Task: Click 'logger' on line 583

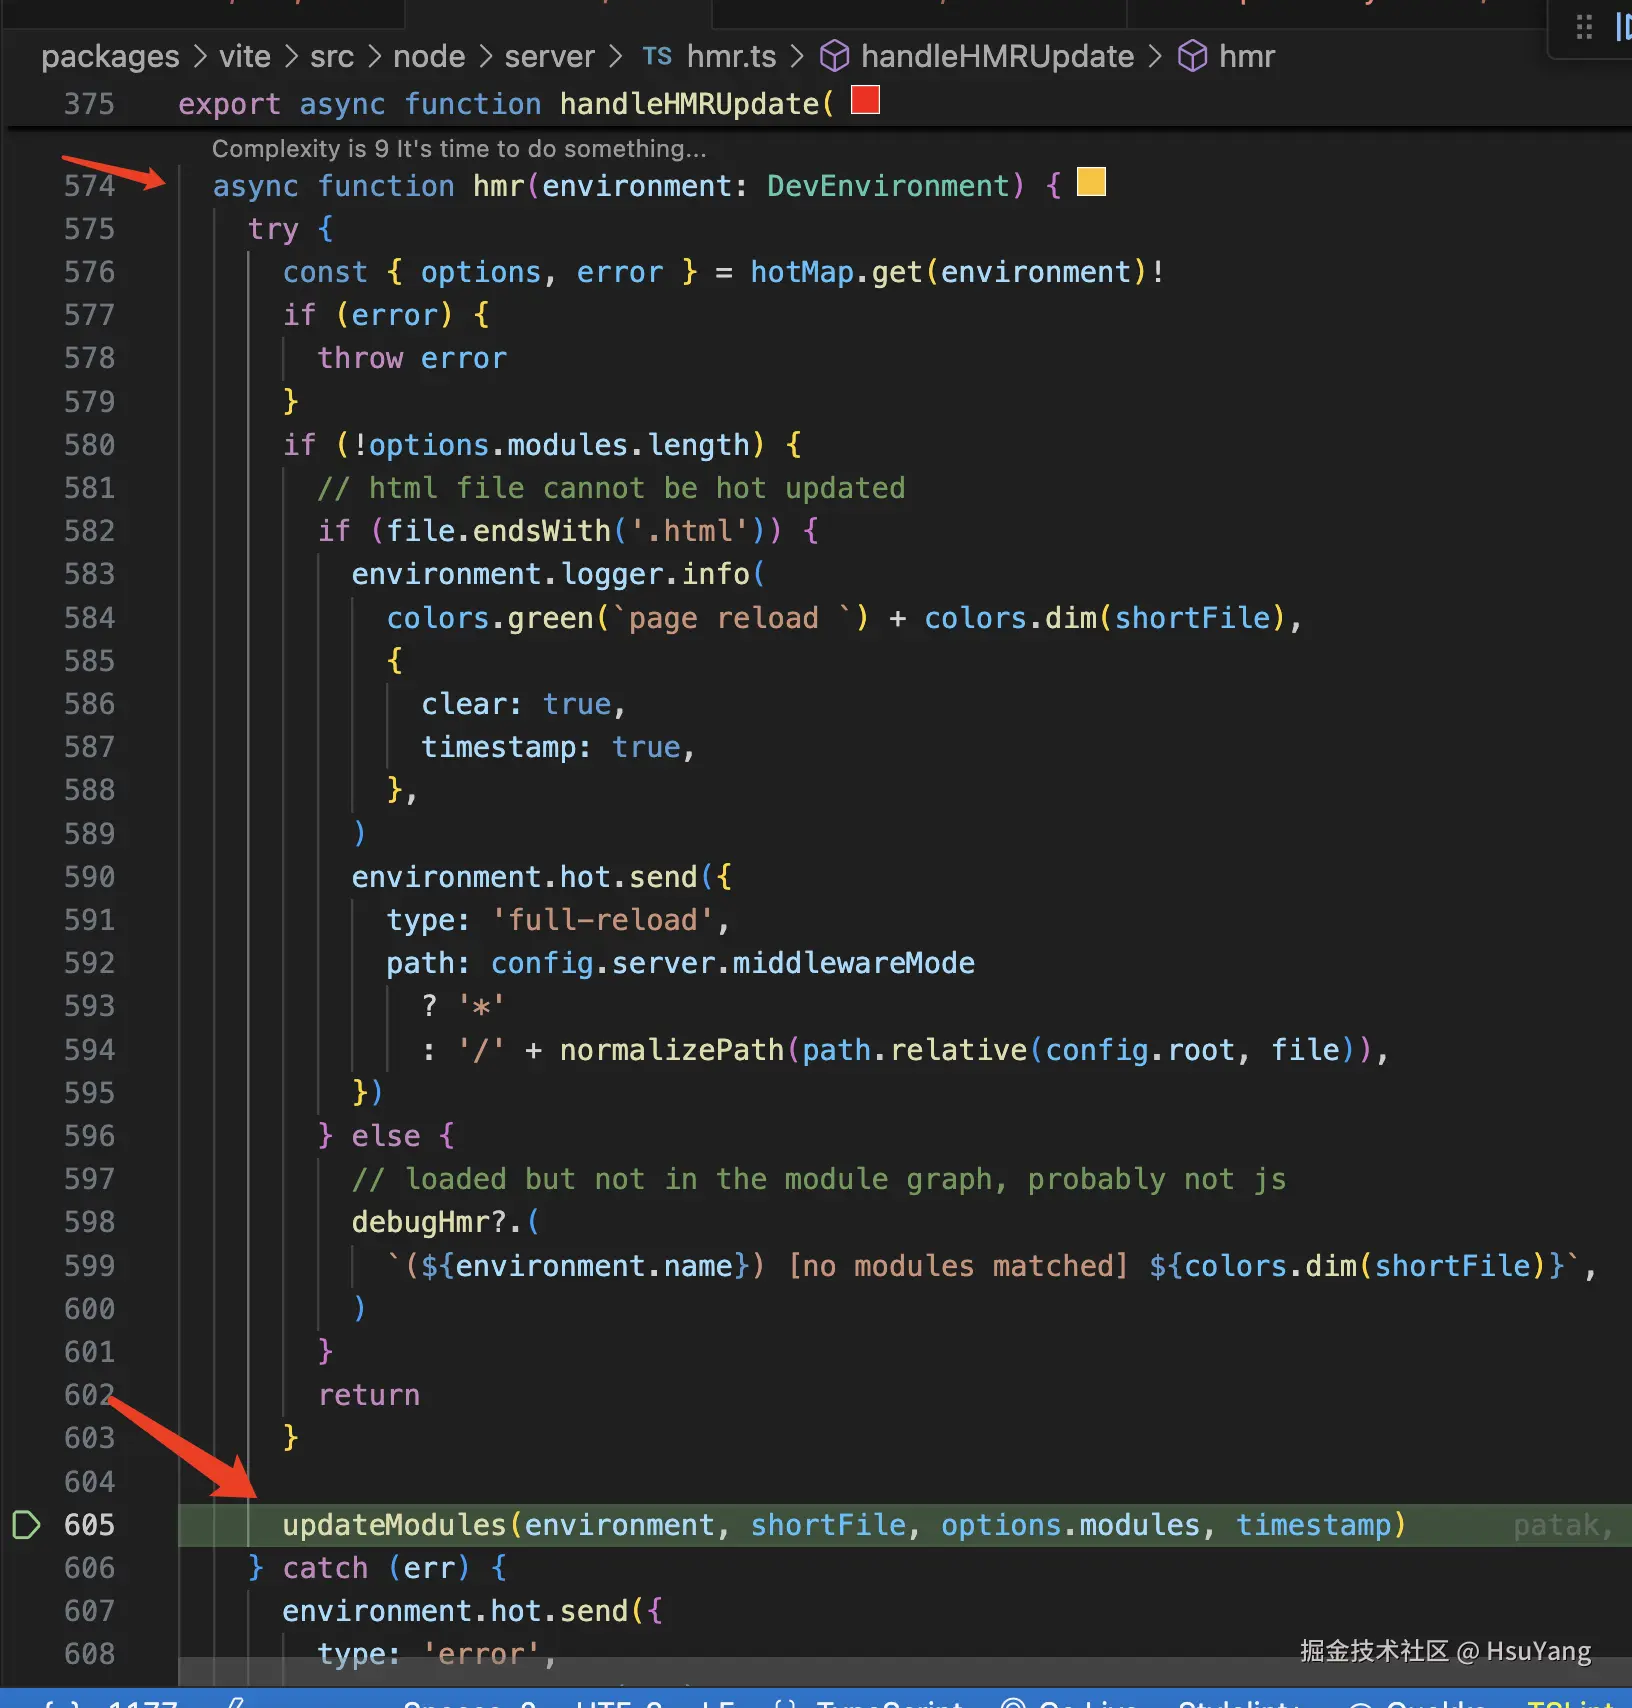Action: coord(612,574)
